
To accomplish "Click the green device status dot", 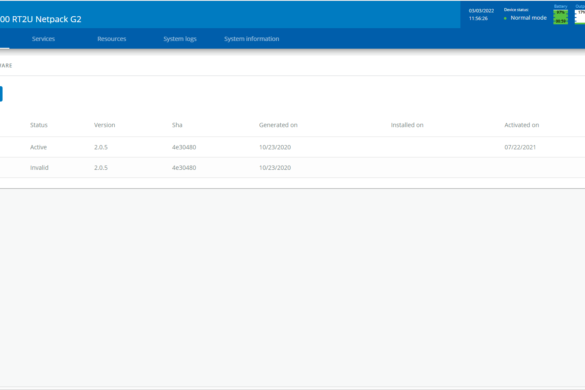I will point(505,18).
